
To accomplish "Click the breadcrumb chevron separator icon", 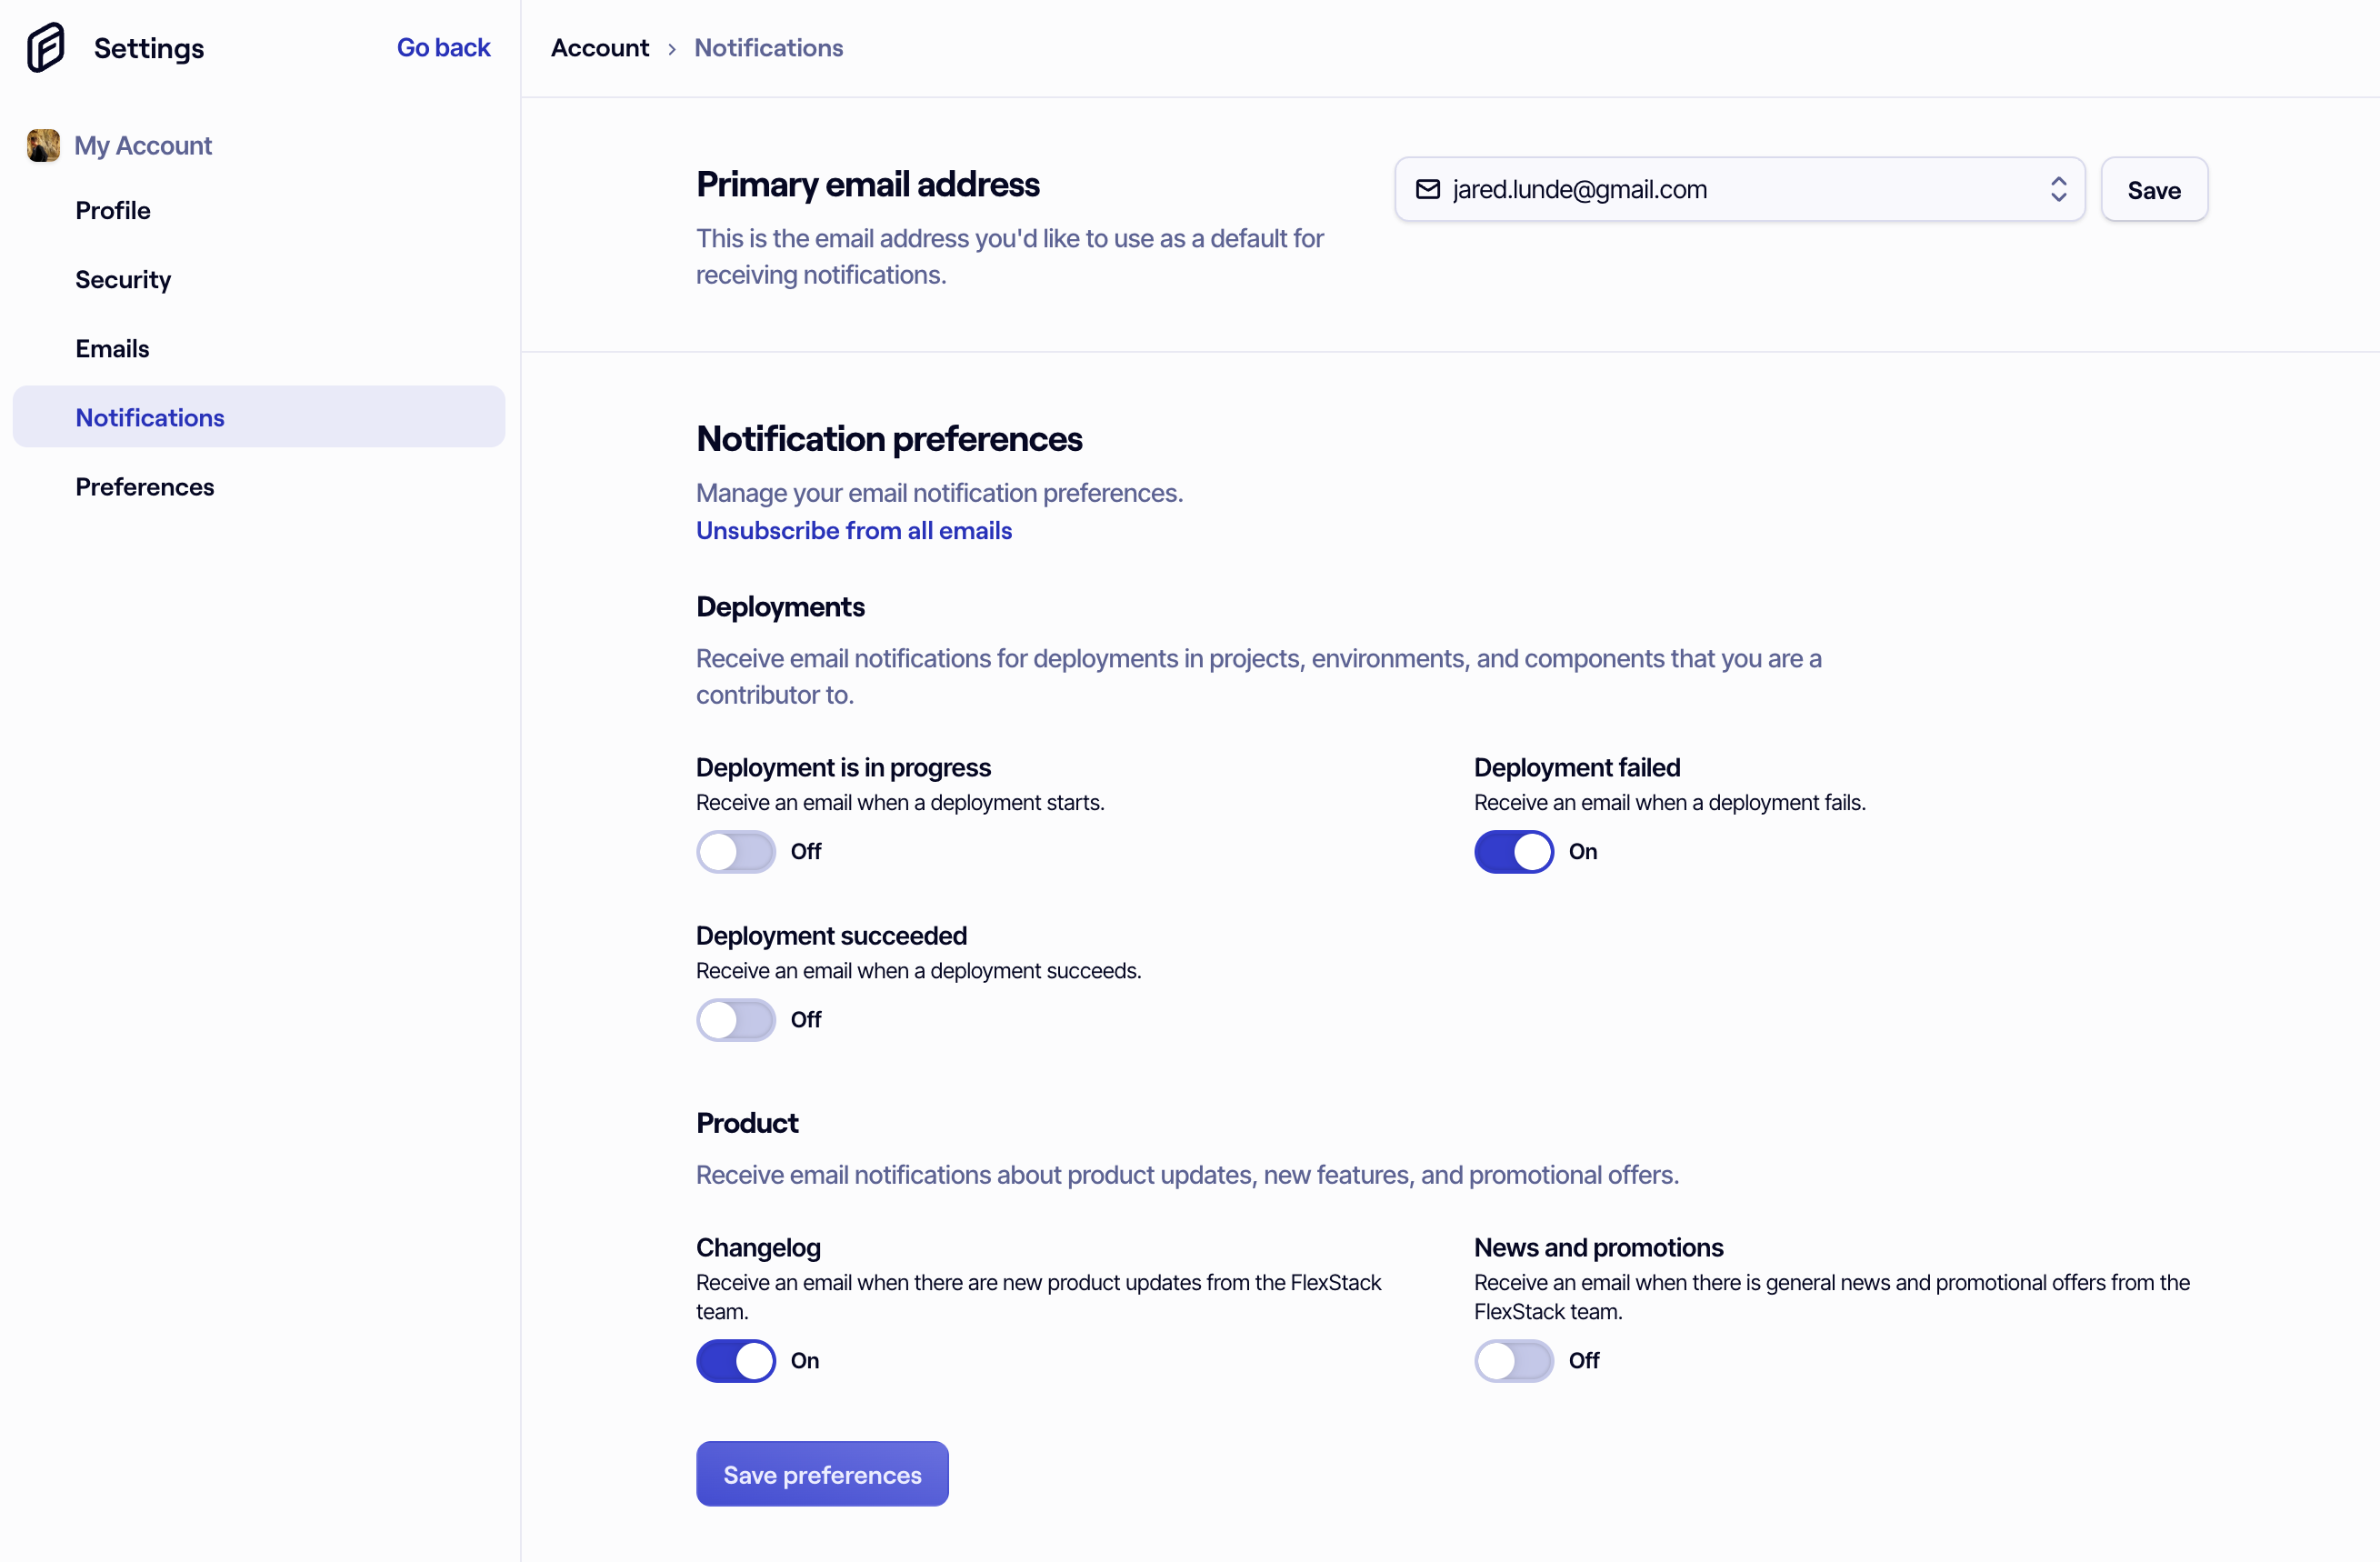I will 672,48.
